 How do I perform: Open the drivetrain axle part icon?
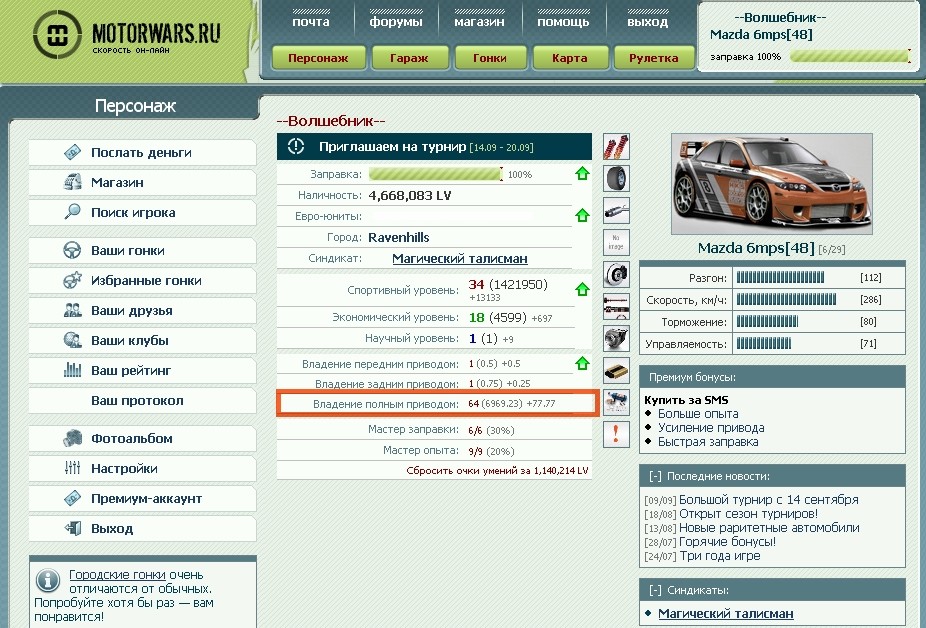pyautogui.click(x=616, y=307)
